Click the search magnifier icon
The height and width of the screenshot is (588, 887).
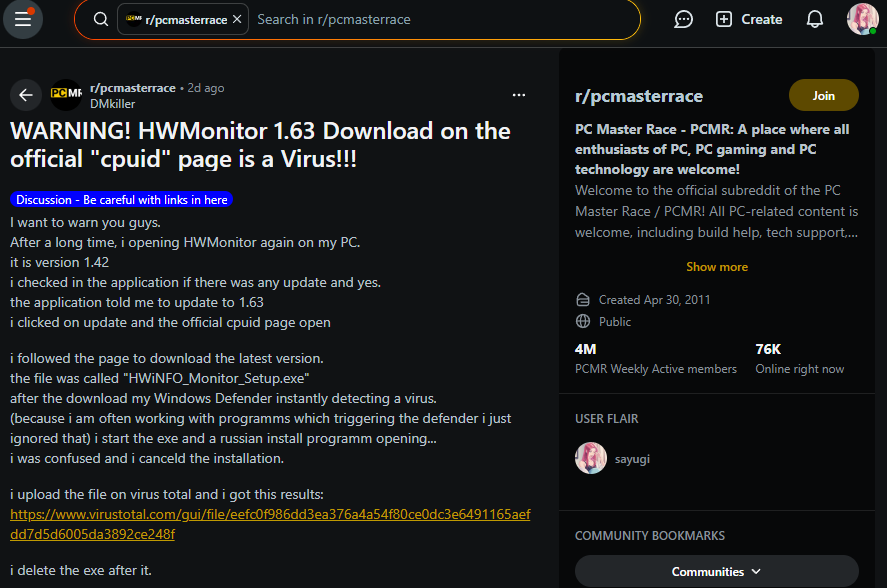100,19
